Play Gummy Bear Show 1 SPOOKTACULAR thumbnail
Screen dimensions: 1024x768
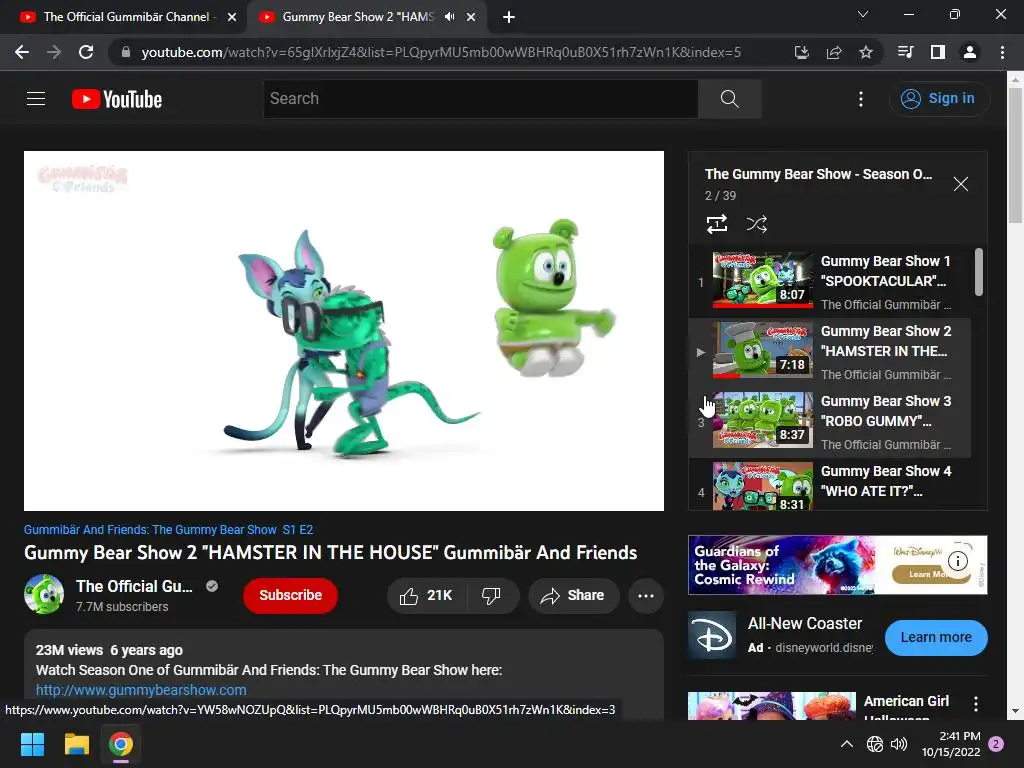[x=763, y=280]
